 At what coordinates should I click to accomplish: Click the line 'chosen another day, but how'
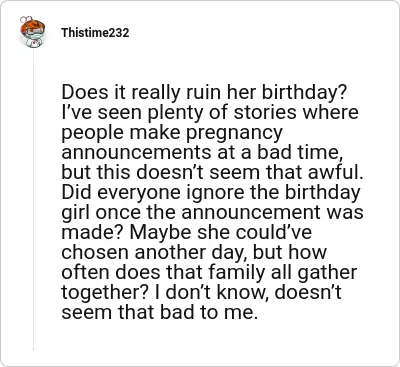pos(194,253)
